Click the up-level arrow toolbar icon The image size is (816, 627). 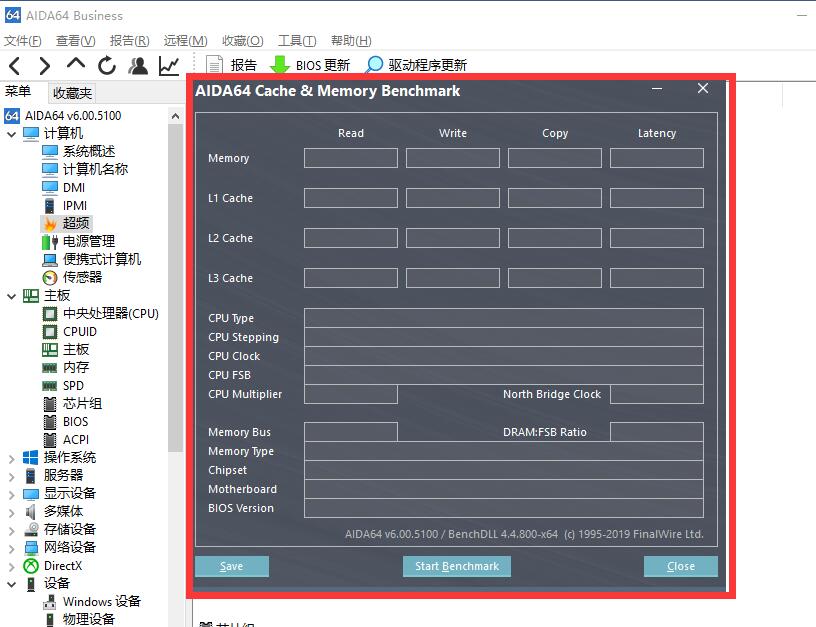76,63
